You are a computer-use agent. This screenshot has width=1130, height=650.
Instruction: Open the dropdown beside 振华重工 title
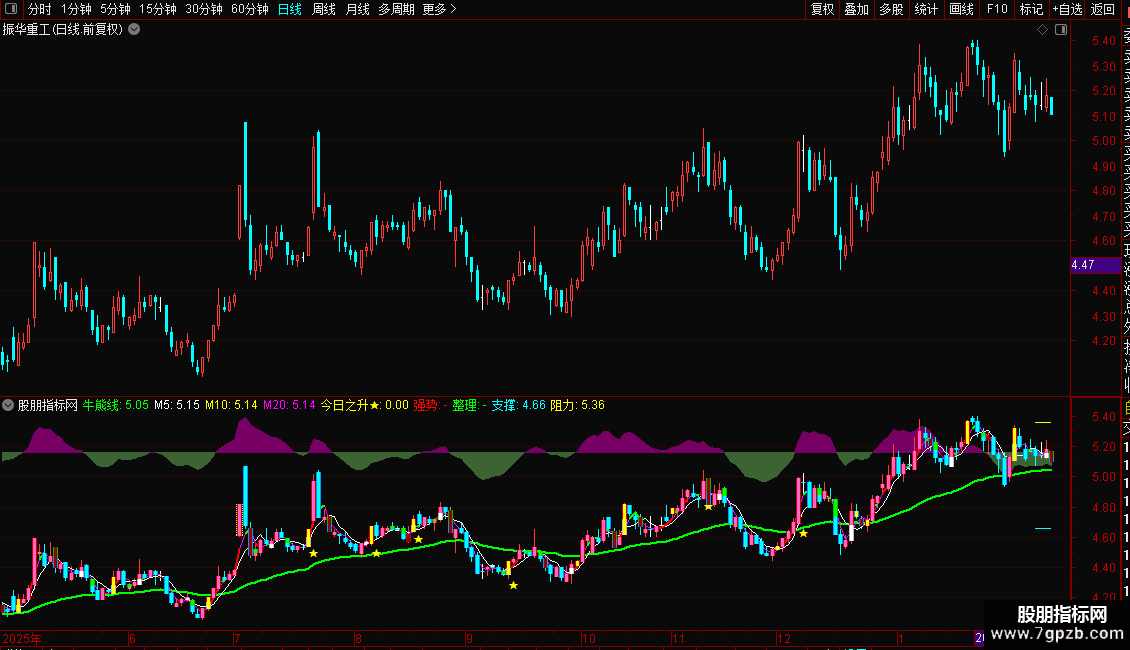coord(134,30)
